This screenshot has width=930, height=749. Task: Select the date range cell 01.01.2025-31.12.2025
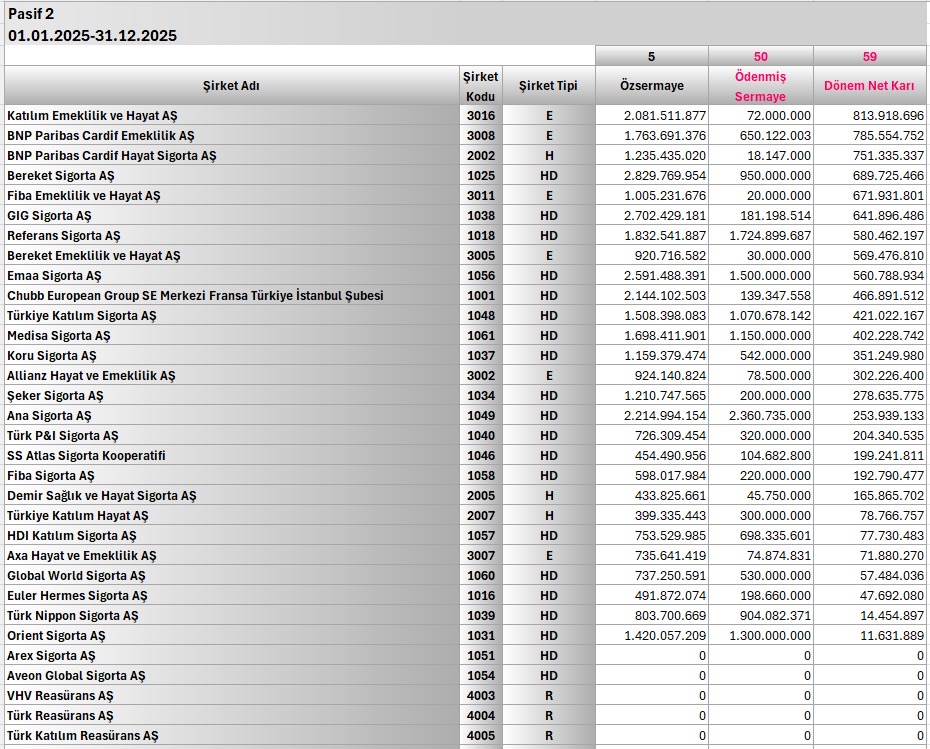[92, 35]
